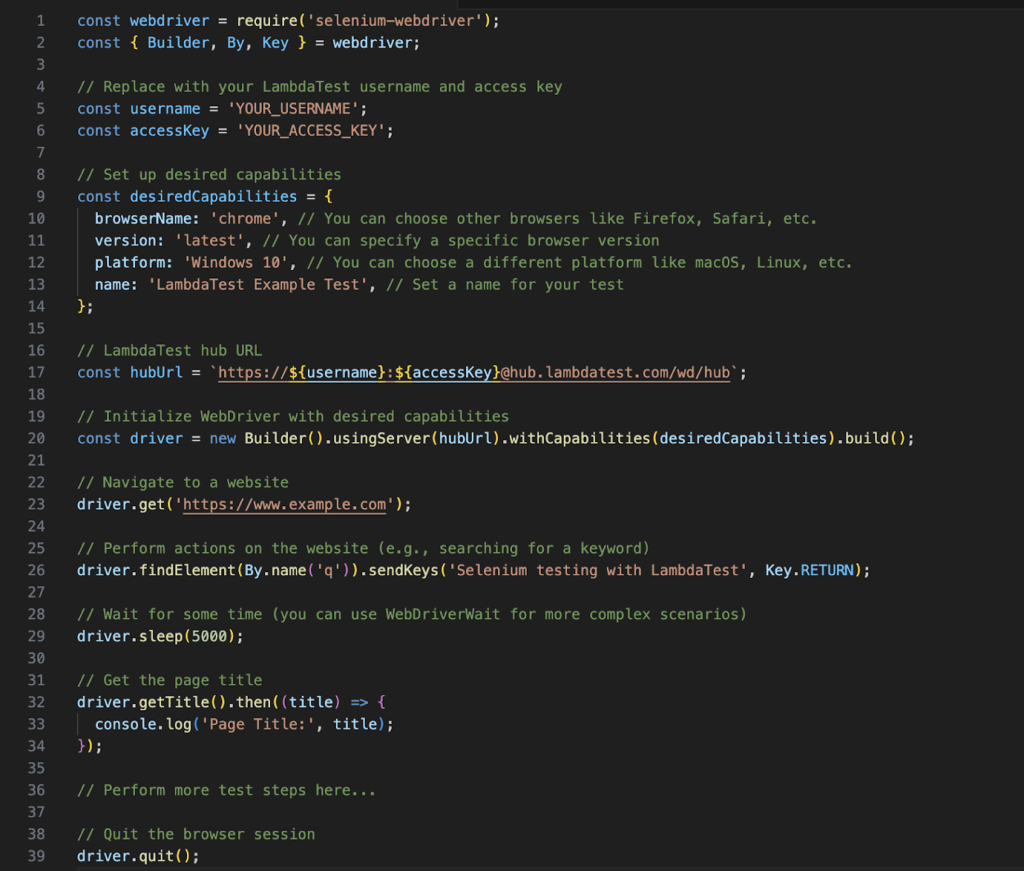Click the 'LambdaTest Example Test' string
Viewport: 1024px width, 871px height.
(x=258, y=285)
